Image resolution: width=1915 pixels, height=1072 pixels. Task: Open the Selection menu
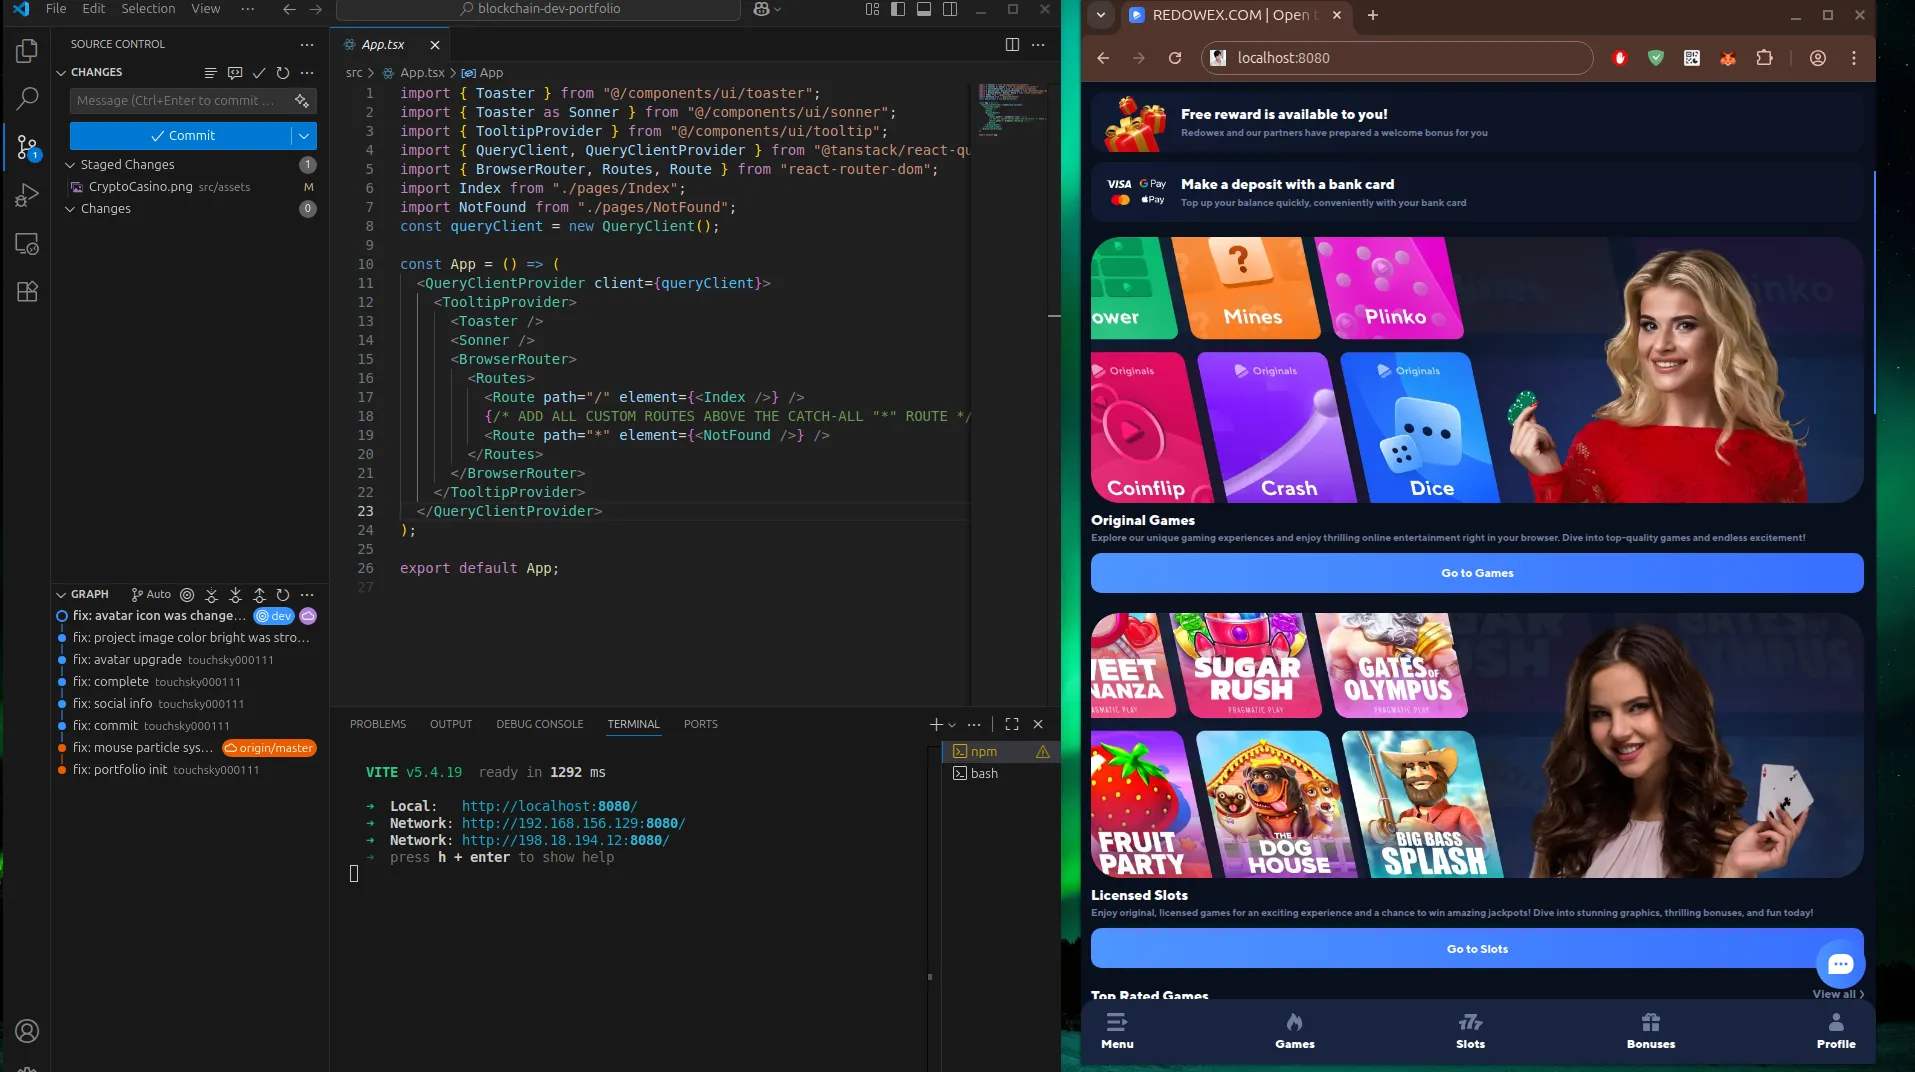pos(148,9)
